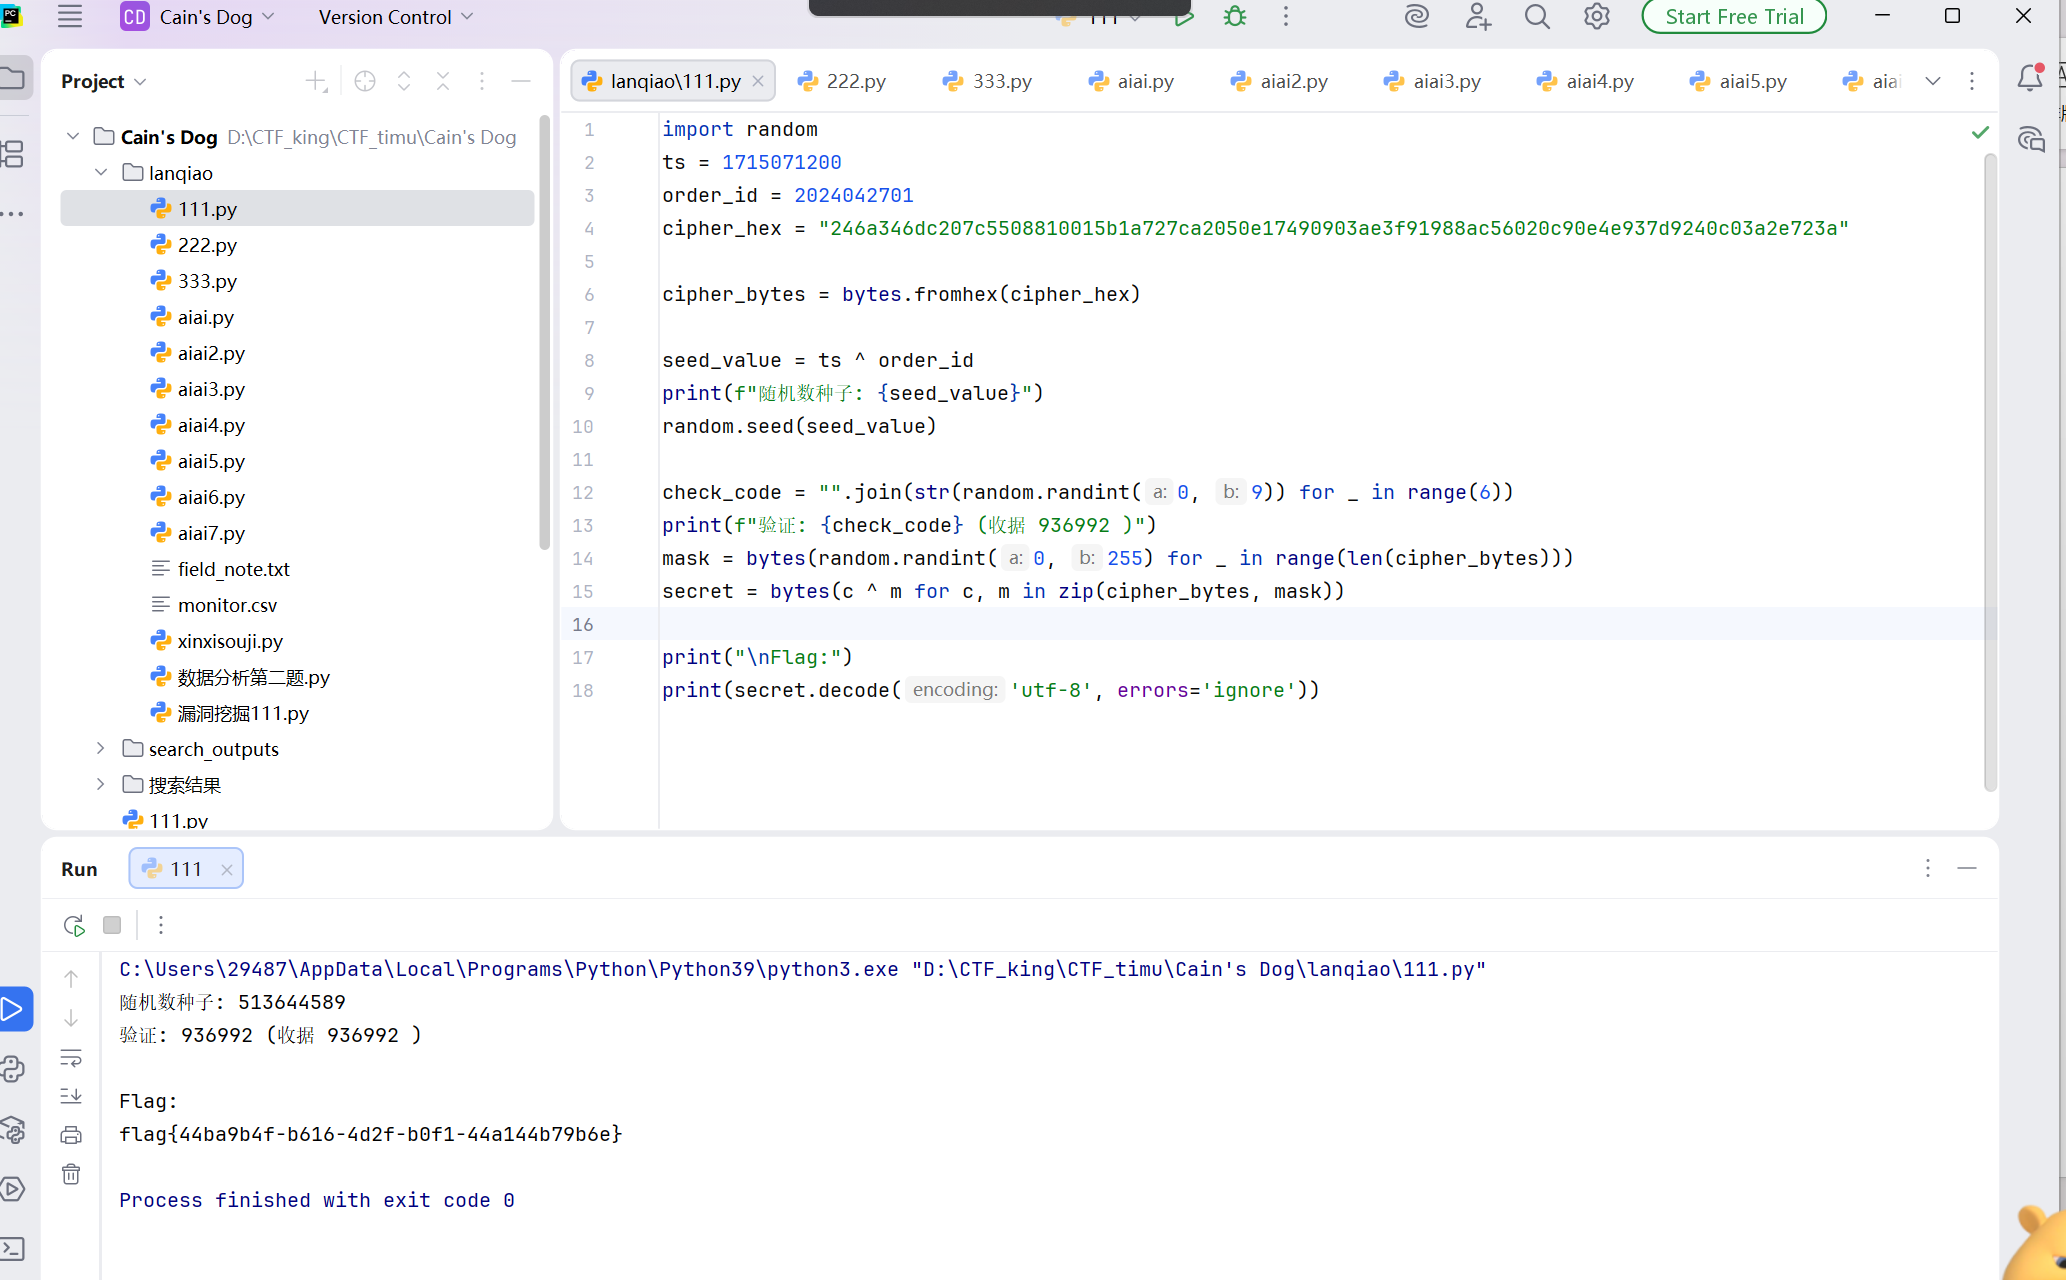Toggle the Project tool window folder icon
Image resolution: width=2066 pixels, height=1280 pixels.
(14, 78)
